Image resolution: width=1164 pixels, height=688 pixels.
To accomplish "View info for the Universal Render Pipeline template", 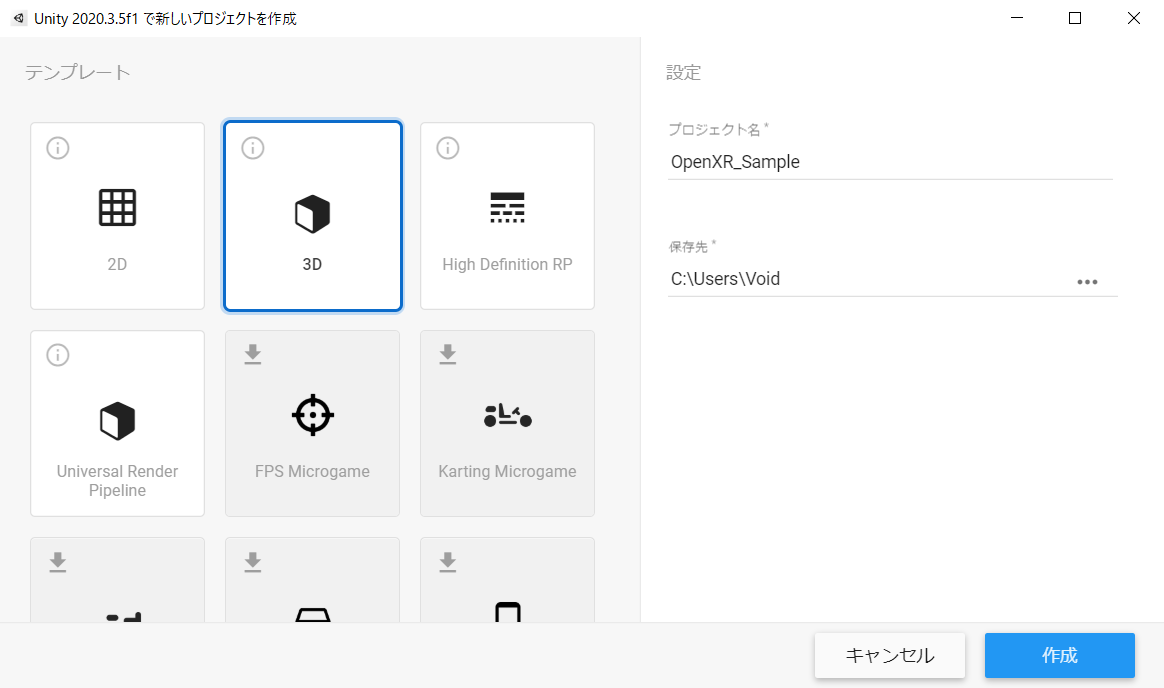I will (57, 354).
